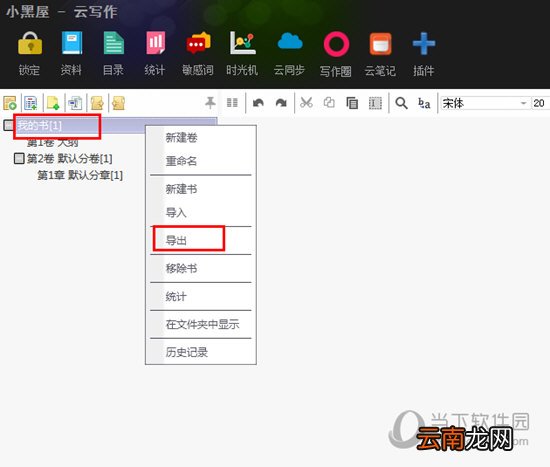This screenshot has height=467, width=550.
Task: Choose 在文件夹中显示 from context menu
Action: coord(201,324)
